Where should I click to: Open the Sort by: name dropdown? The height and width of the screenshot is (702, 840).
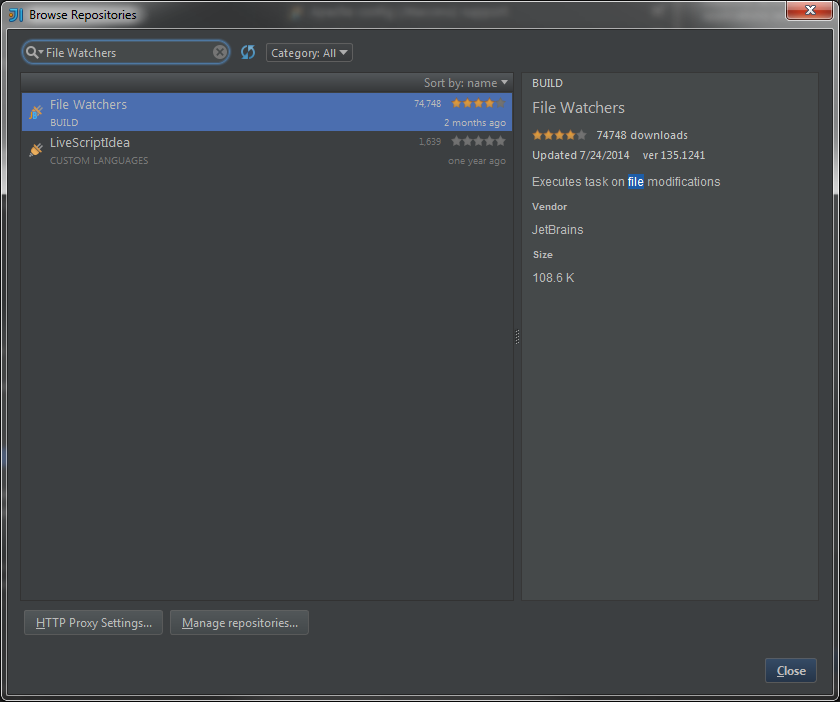(x=466, y=83)
